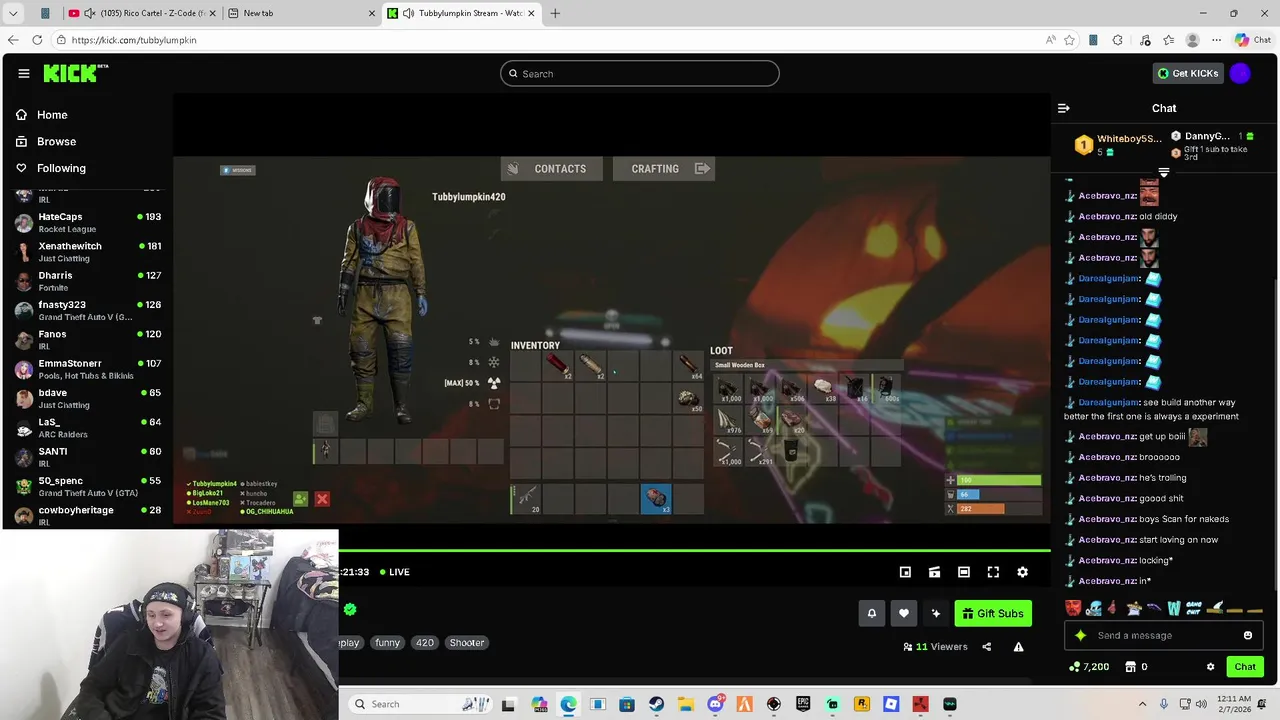Switch to the New tab browser tab
Image resolution: width=1280 pixels, height=720 pixels.
click(x=300, y=13)
